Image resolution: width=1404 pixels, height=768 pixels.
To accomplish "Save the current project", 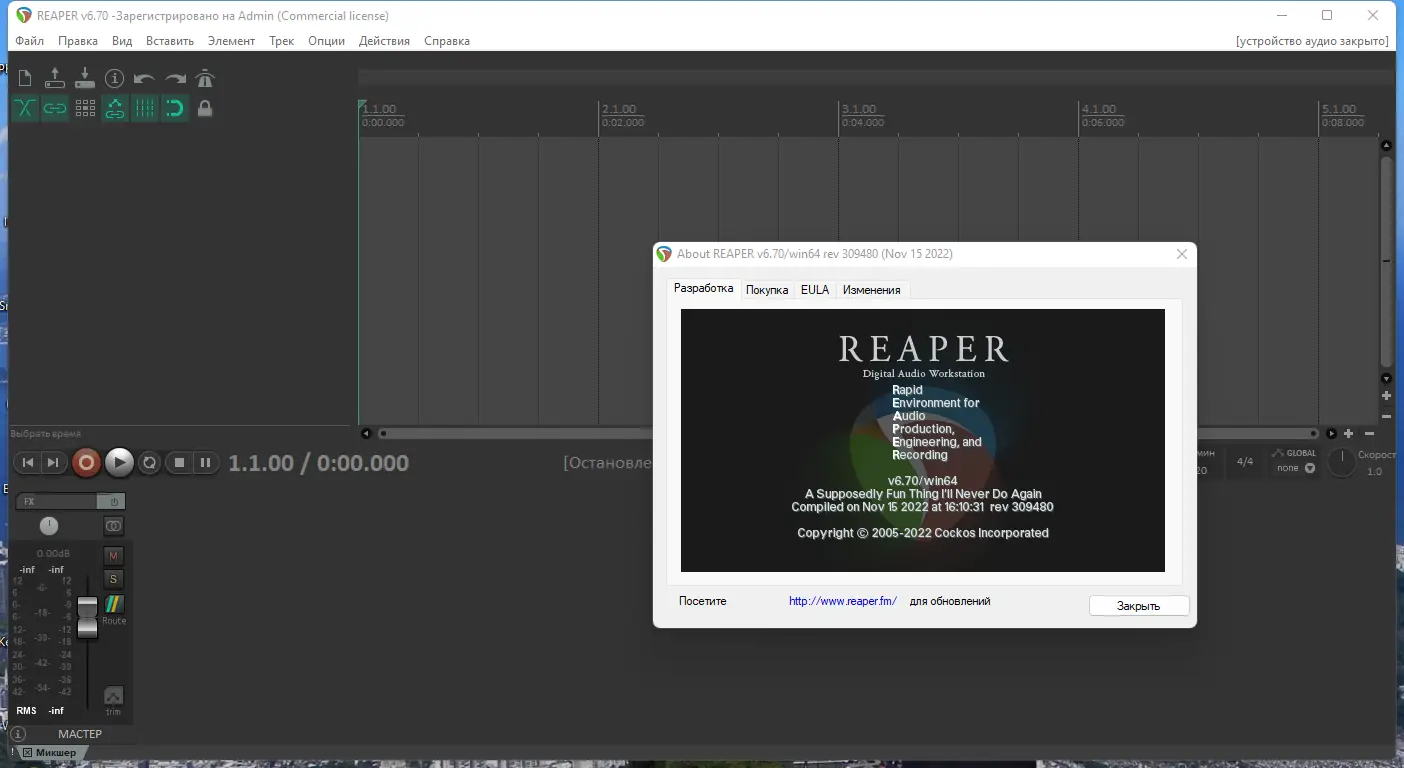I will pyautogui.click(x=84, y=77).
